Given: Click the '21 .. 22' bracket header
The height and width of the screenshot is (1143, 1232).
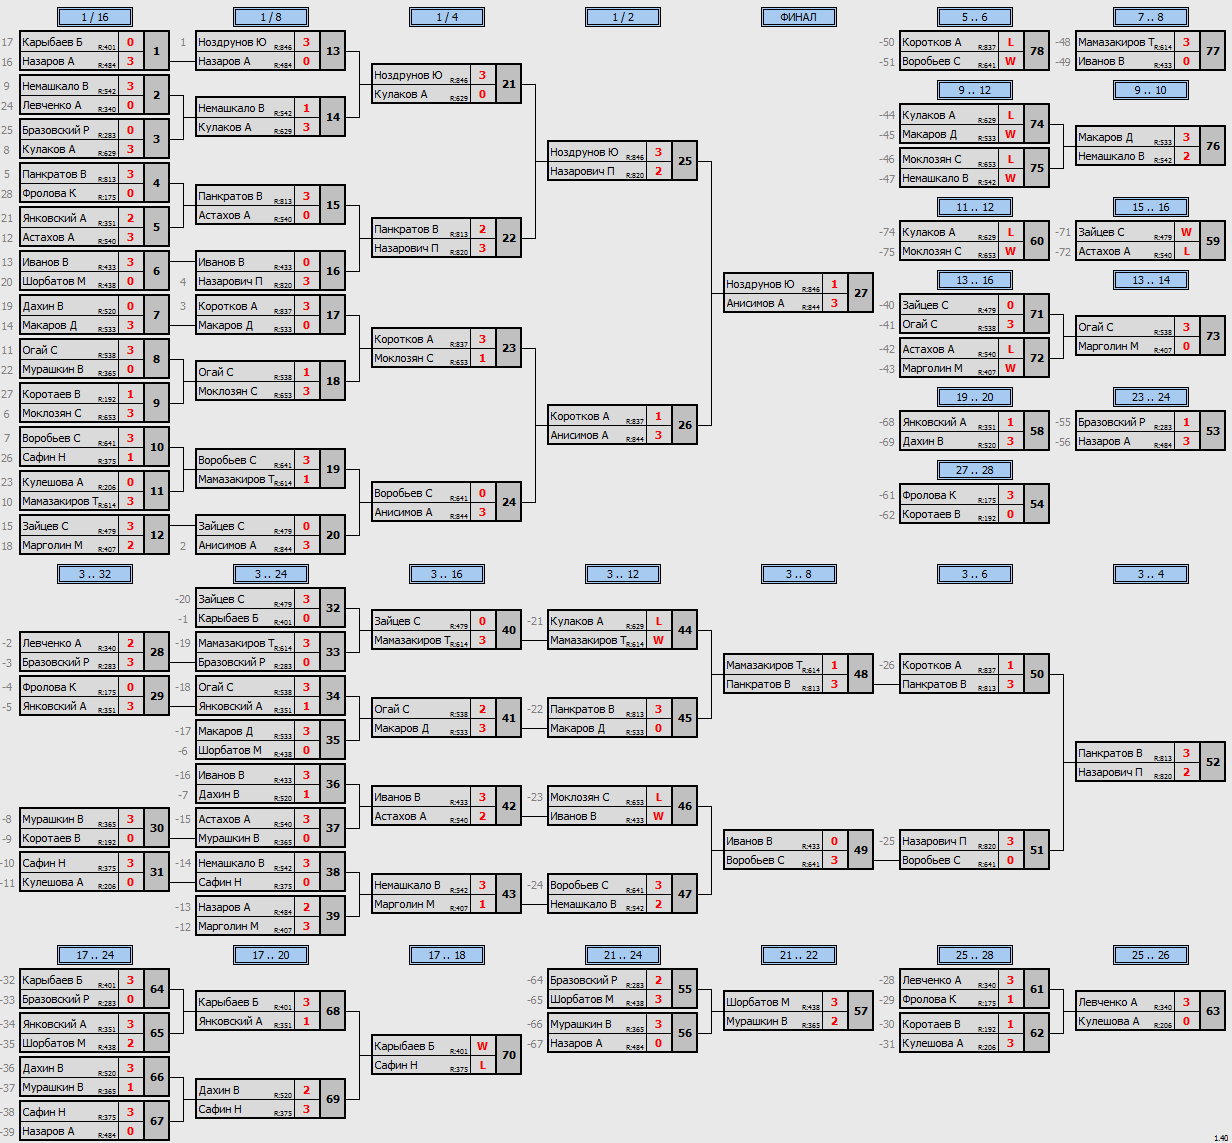Looking at the screenshot, I should pos(799,955).
